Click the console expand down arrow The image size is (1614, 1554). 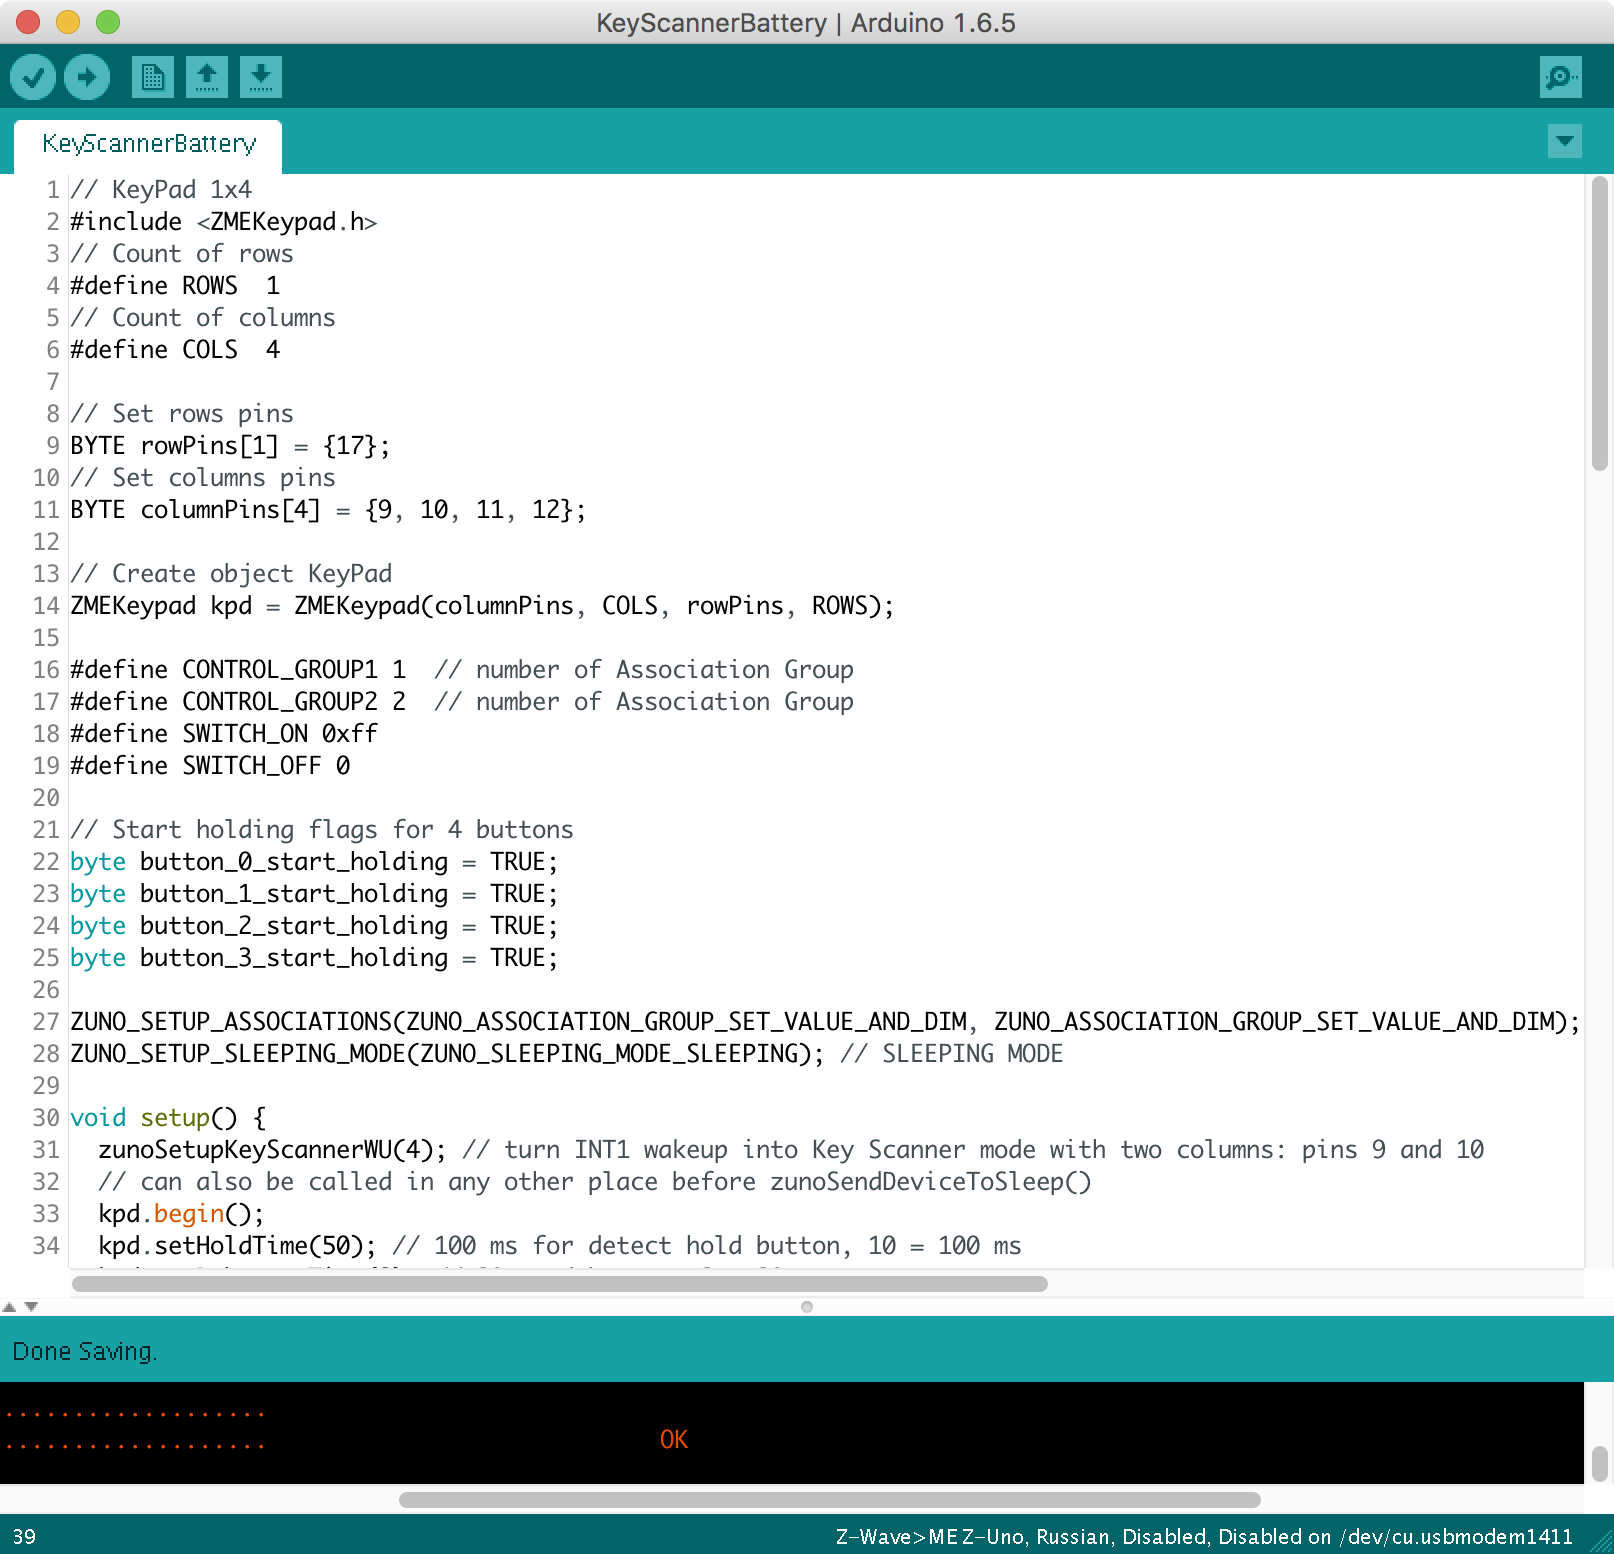click(31, 1307)
